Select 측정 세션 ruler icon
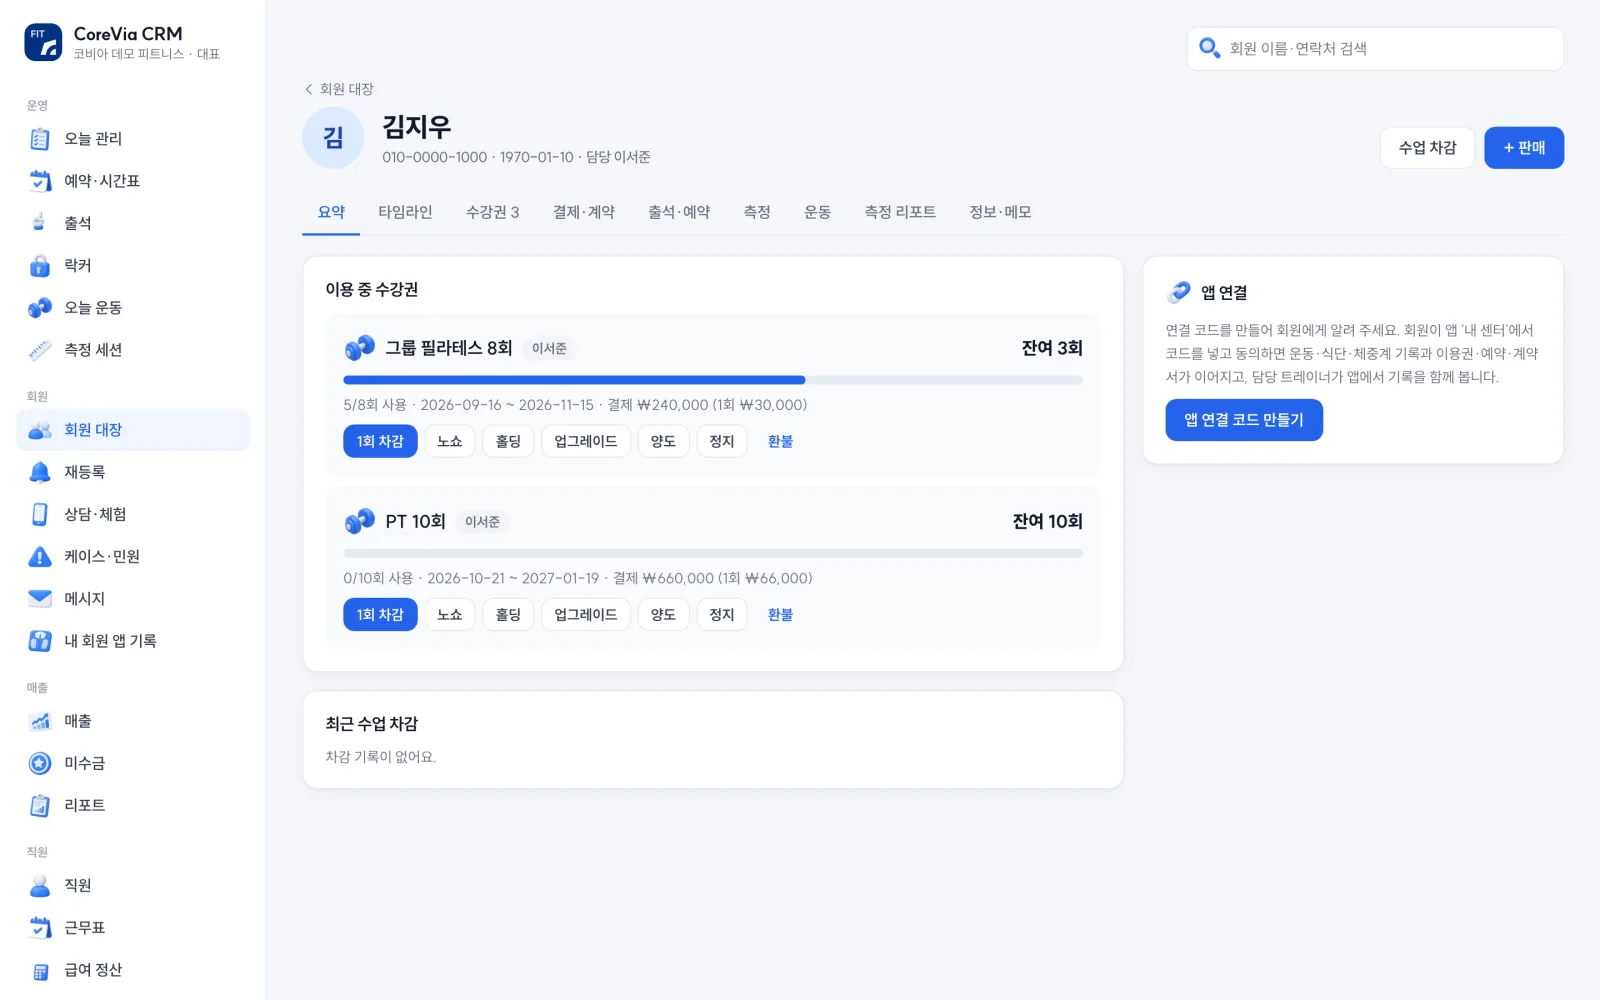1600x1000 pixels. pos(40,350)
